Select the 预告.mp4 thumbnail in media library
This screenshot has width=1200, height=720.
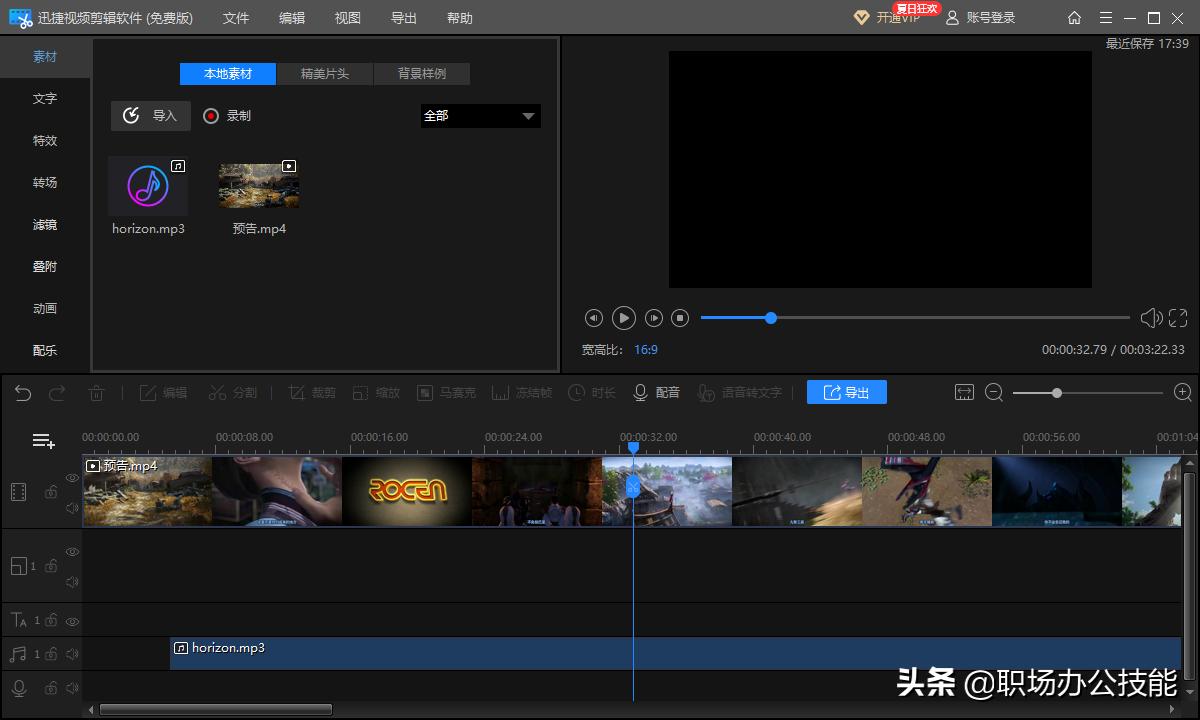click(x=258, y=184)
